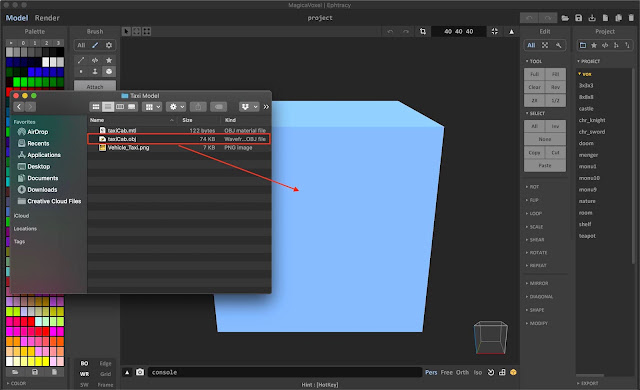Toggle Iso isometric camera mode

[x=478, y=372]
